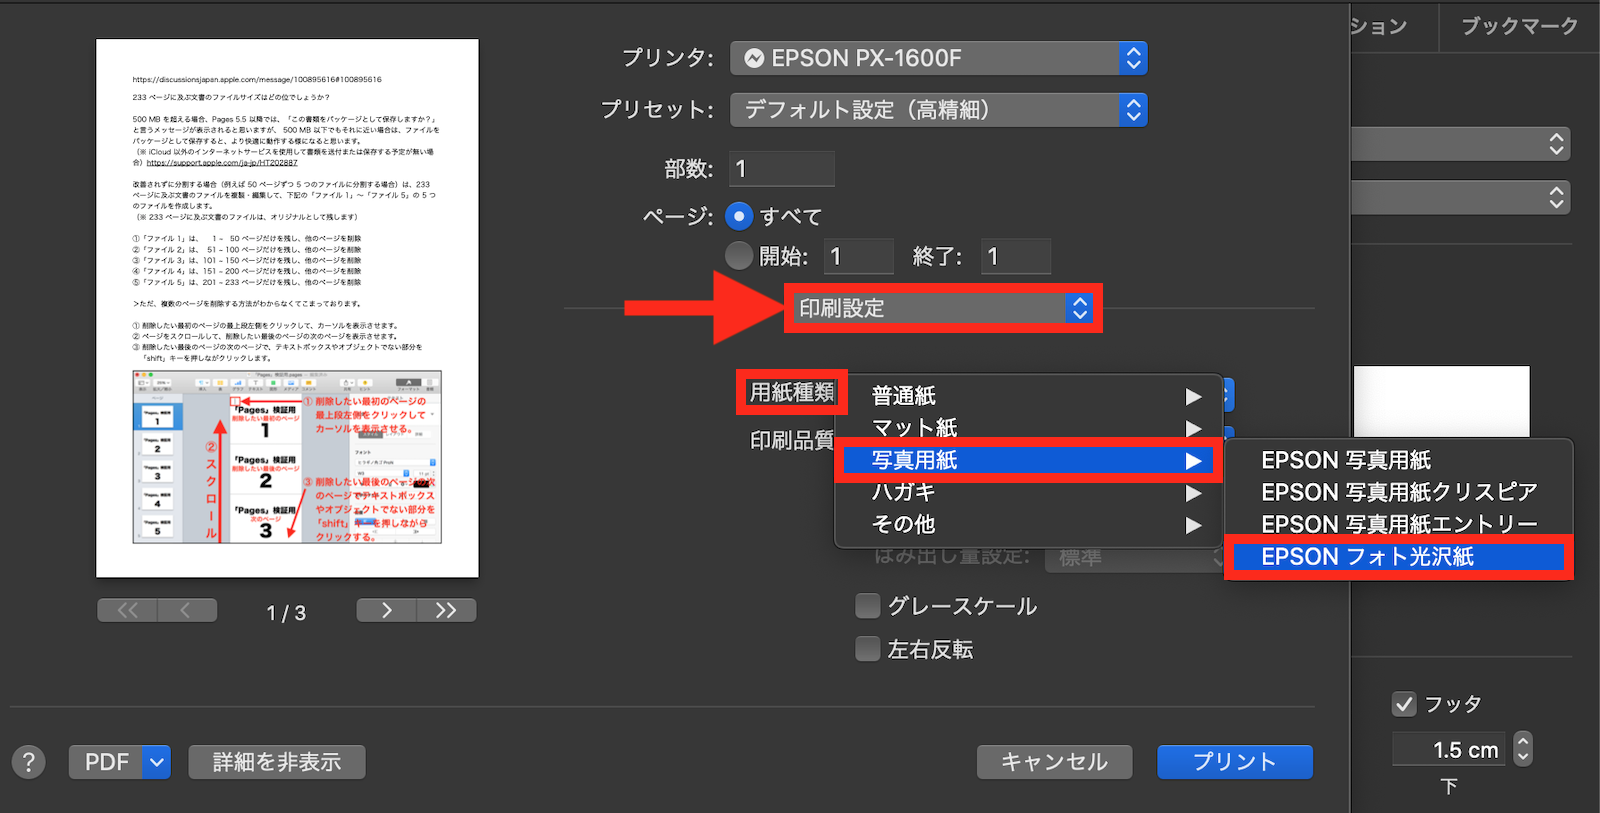Click the PDF button
This screenshot has height=813, width=1600.
(x=106, y=762)
